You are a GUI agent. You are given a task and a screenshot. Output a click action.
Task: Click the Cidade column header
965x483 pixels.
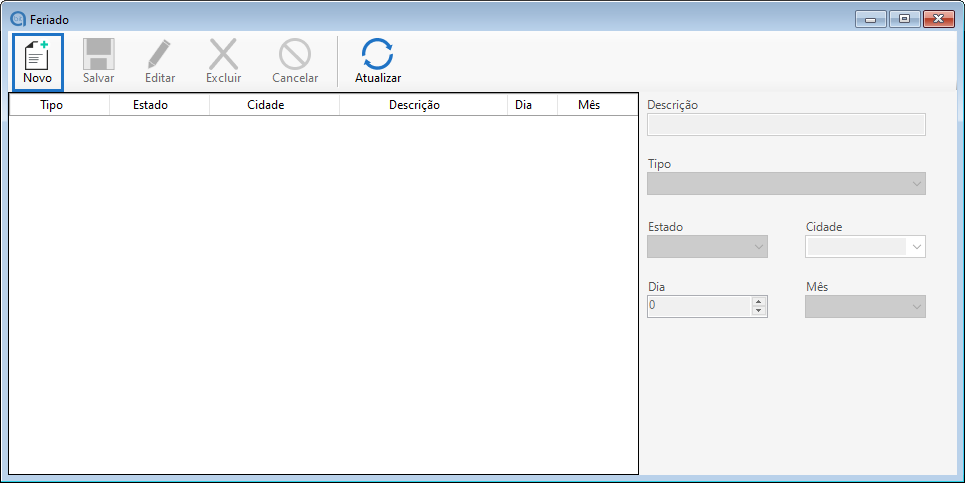pos(266,105)
